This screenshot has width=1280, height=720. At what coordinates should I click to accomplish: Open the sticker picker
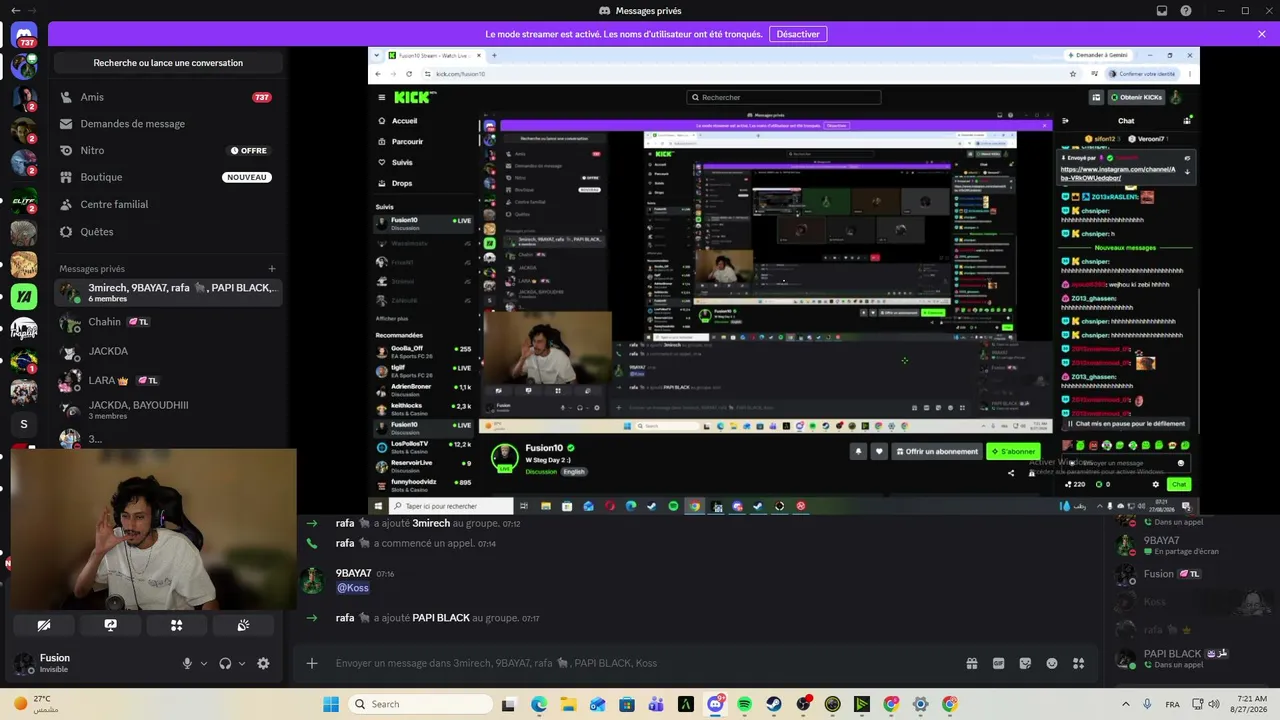[1025, 663]
